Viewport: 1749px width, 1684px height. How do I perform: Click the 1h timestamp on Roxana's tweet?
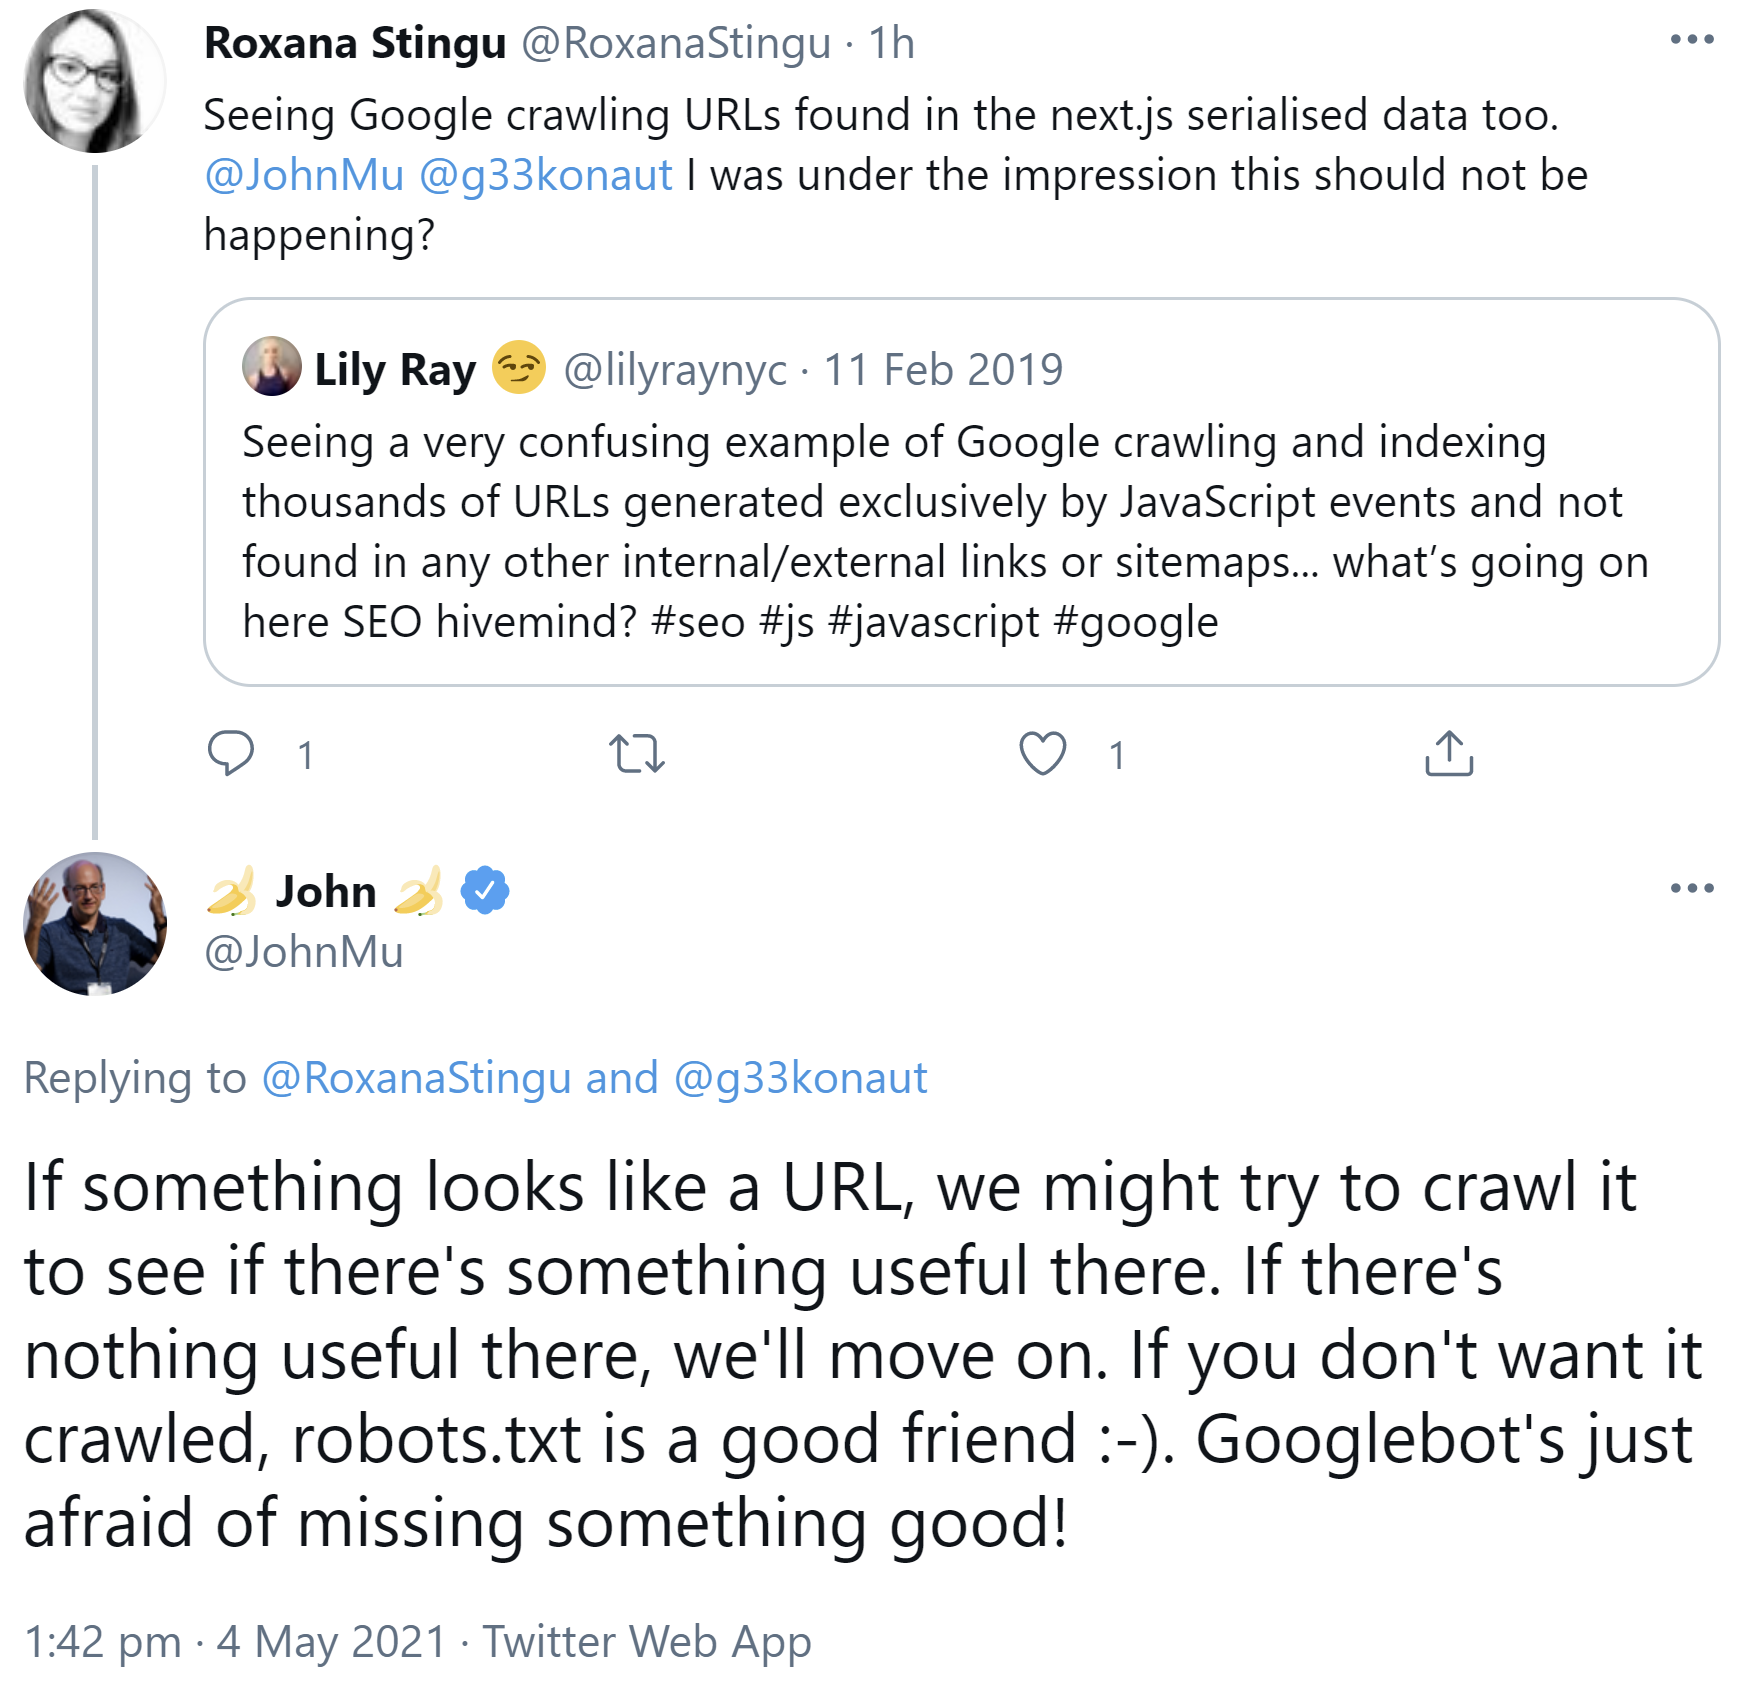click(891, 43)
